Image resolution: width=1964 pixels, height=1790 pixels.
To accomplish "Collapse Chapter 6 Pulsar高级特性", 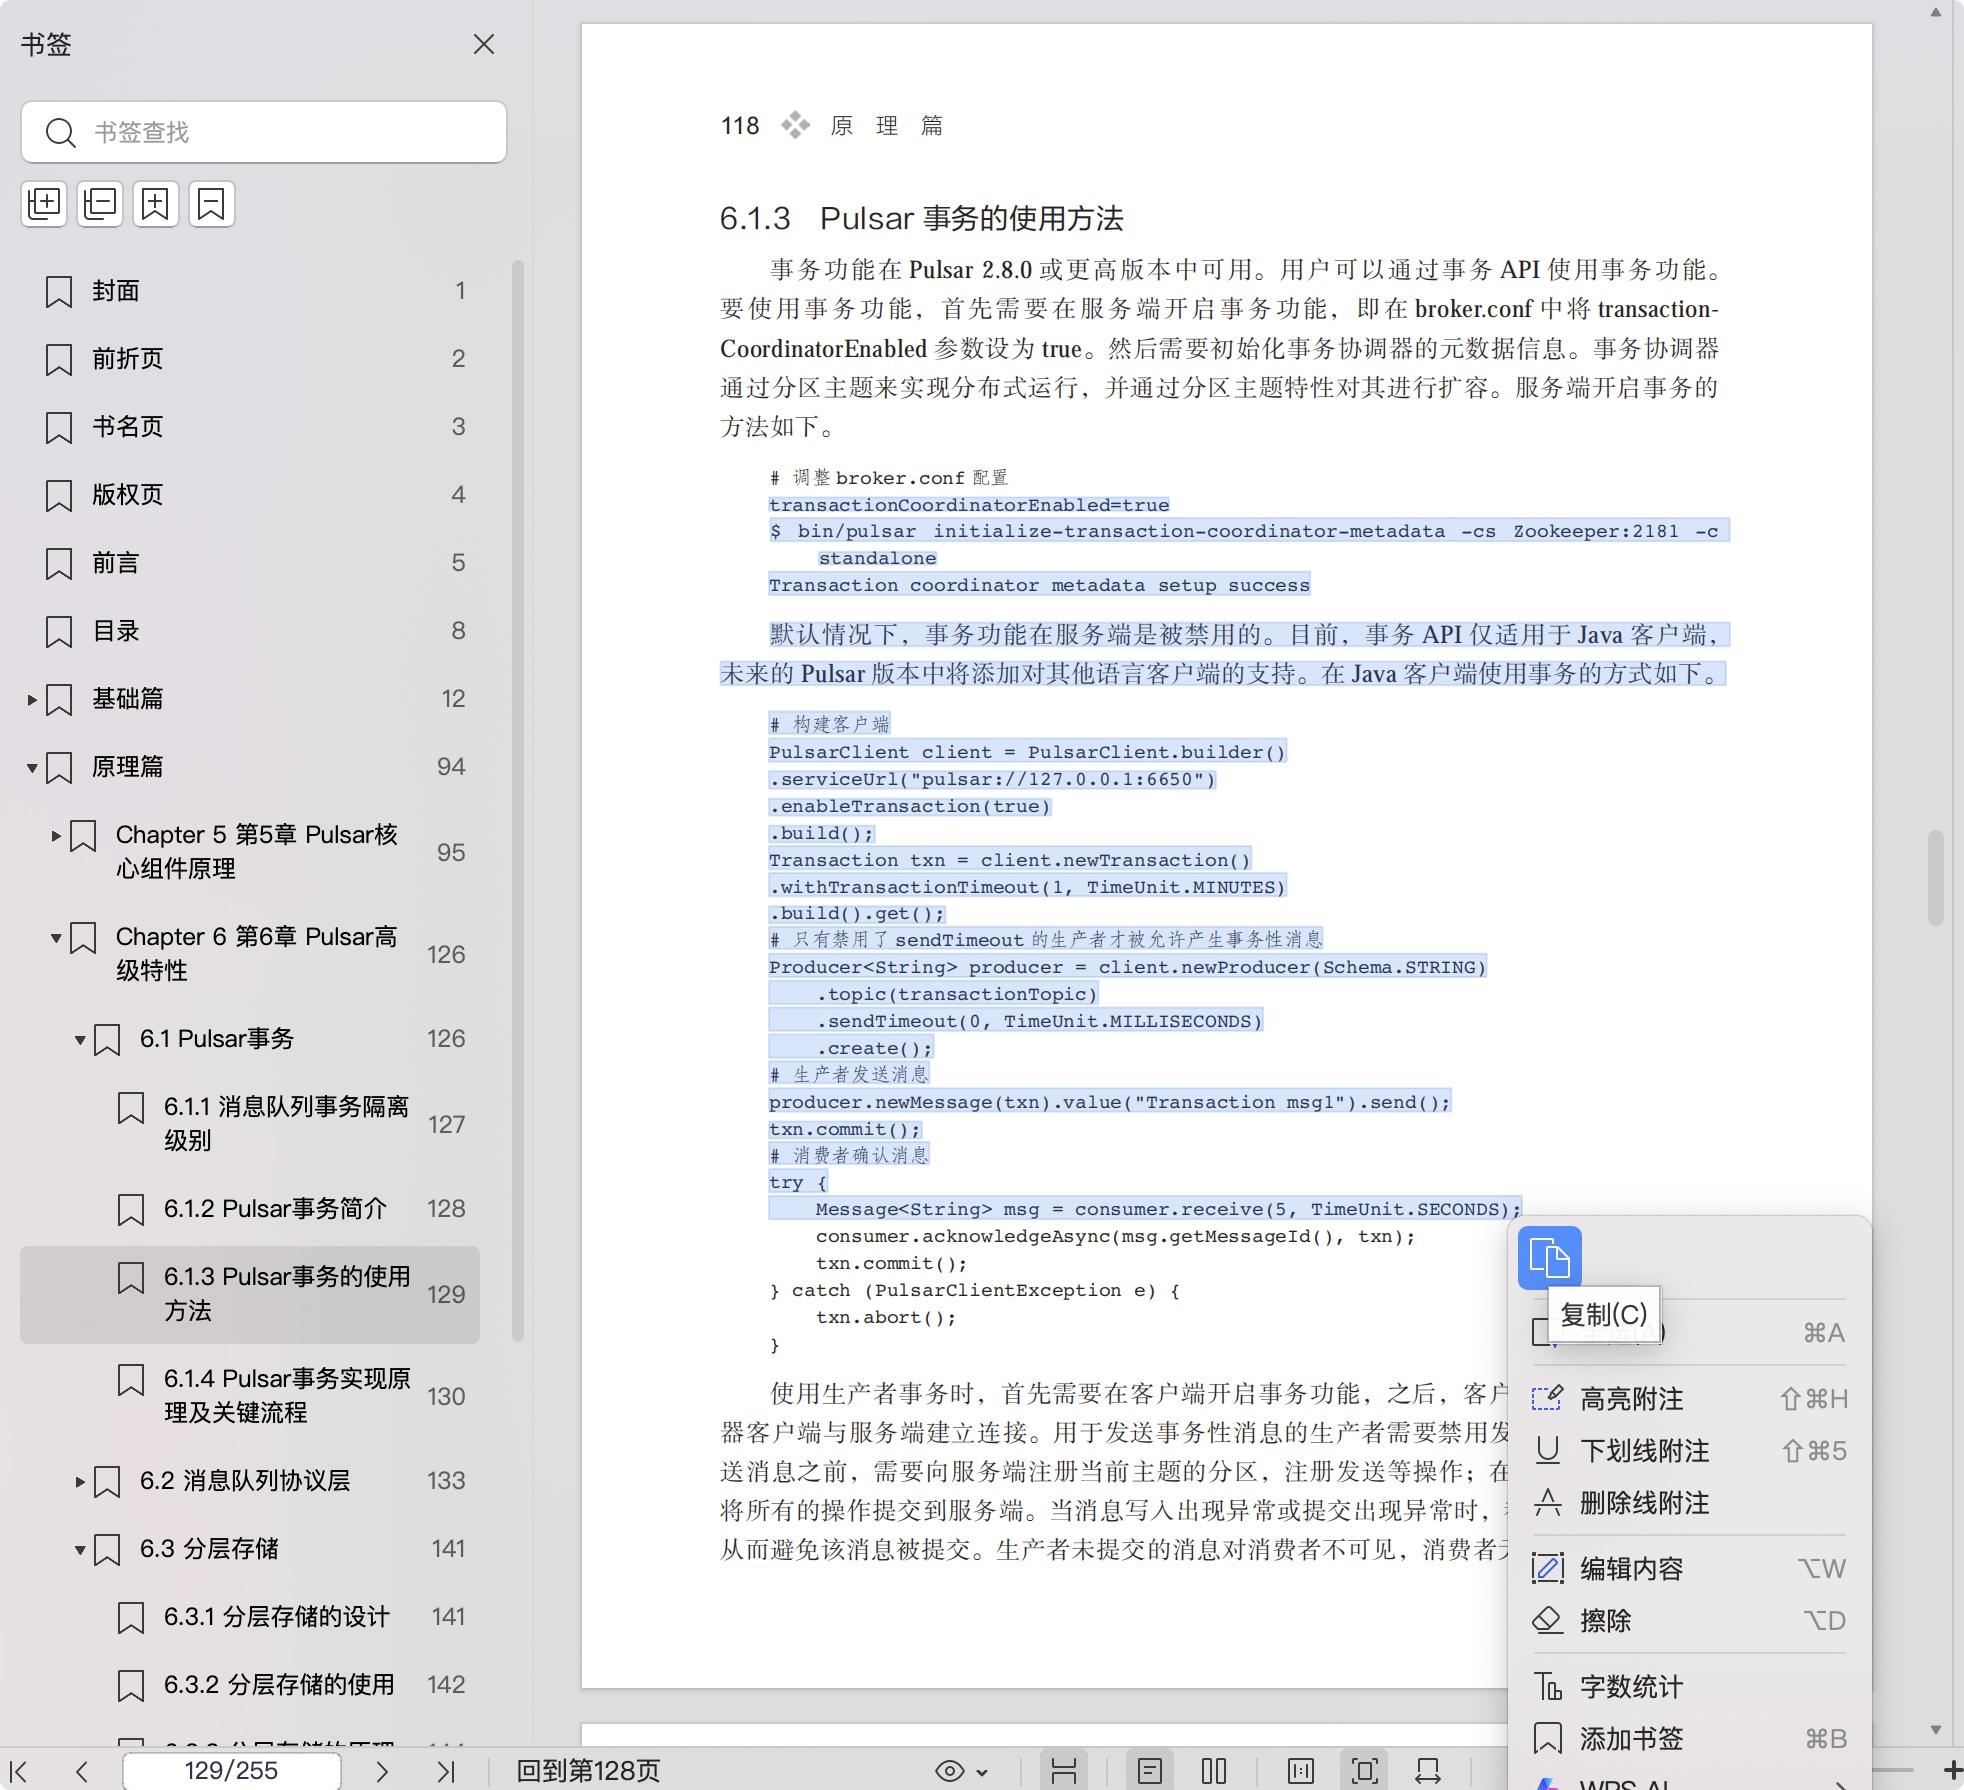I will coord(56,938).
